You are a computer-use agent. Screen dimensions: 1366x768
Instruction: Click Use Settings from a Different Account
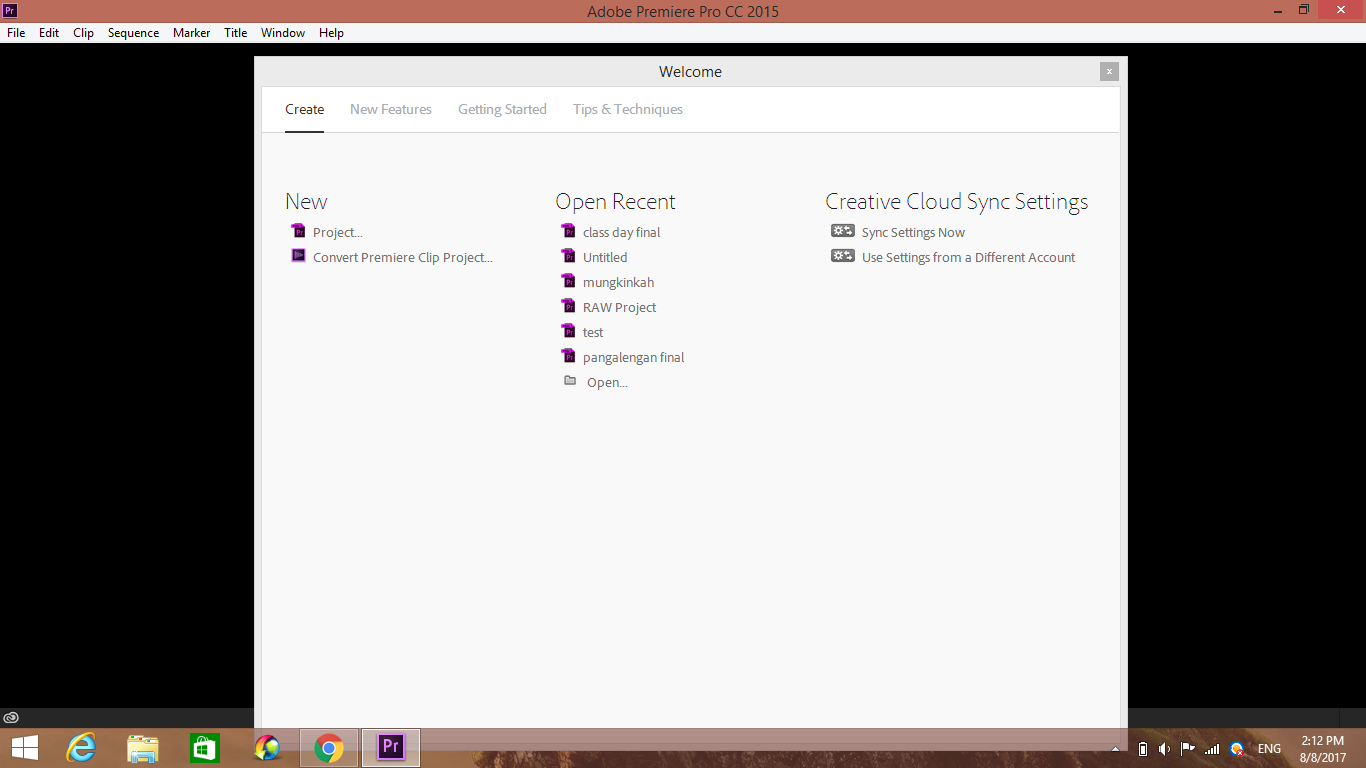click(968, 257)
